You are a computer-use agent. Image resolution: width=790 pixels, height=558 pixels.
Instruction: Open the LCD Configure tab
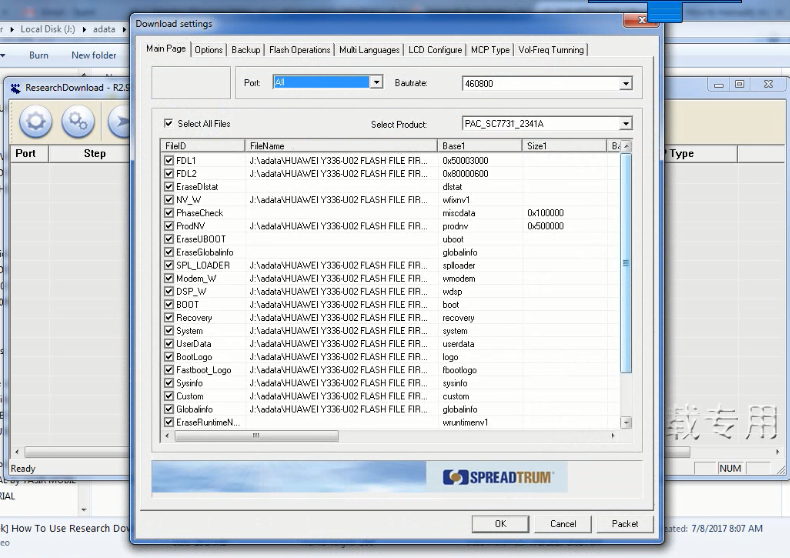click(x=435, y=50)
